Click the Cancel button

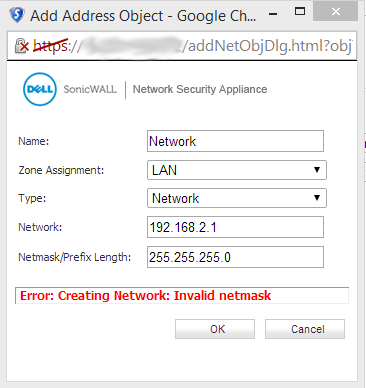[305, 329]
